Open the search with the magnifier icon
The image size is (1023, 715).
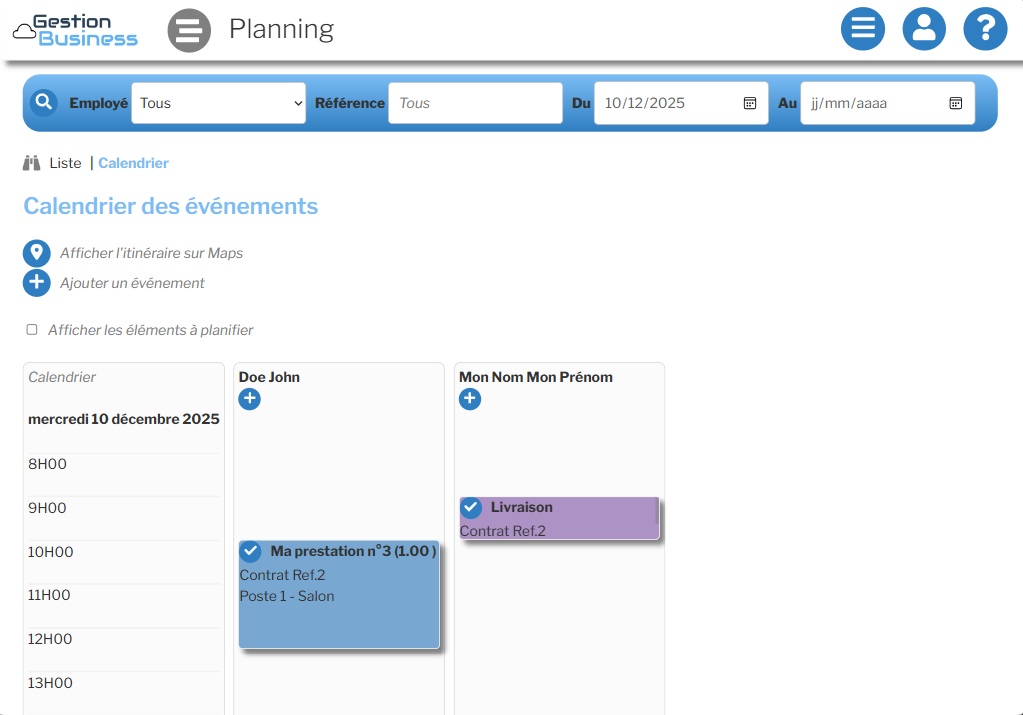pyautogui.click(x=41, y=103)
